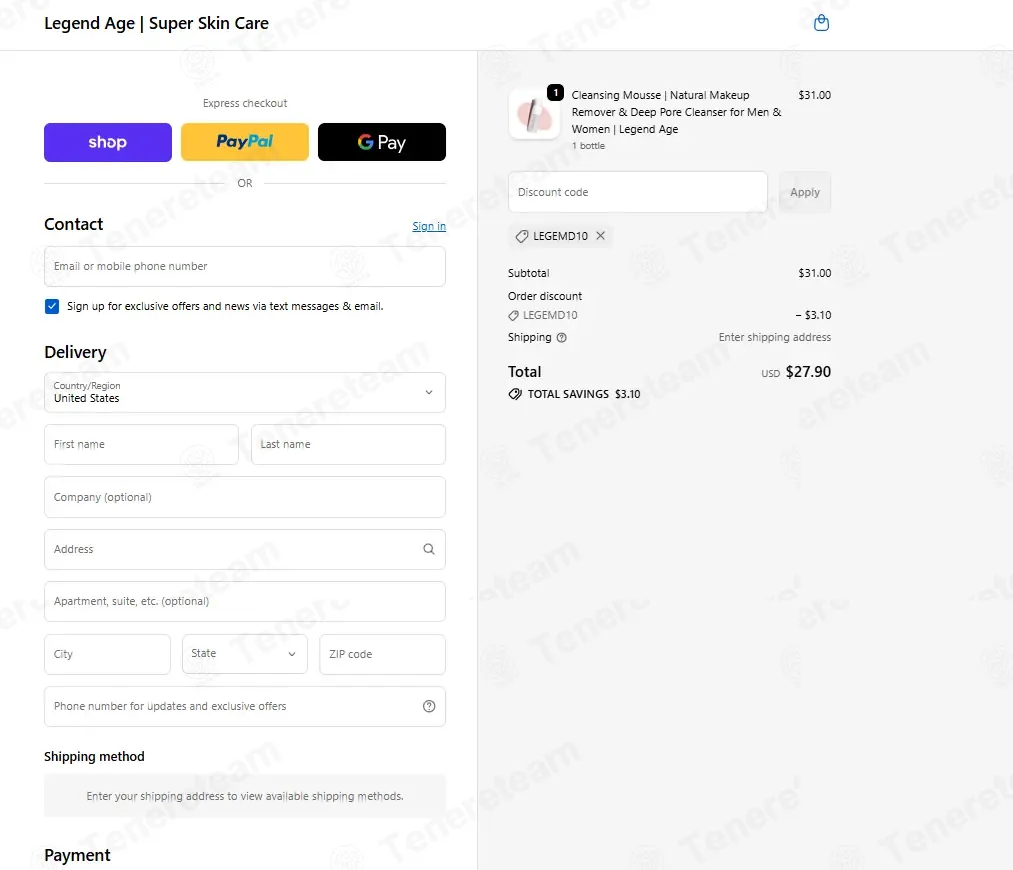1013x870 pixels.
Task: Expand the State dropdown
Action: [x=245, y=654]
